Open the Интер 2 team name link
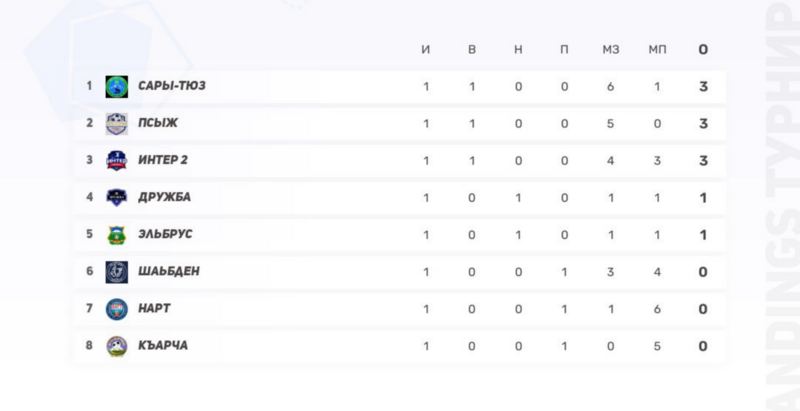The width and height of the screenshot is (800, 411). coord(165,161)
